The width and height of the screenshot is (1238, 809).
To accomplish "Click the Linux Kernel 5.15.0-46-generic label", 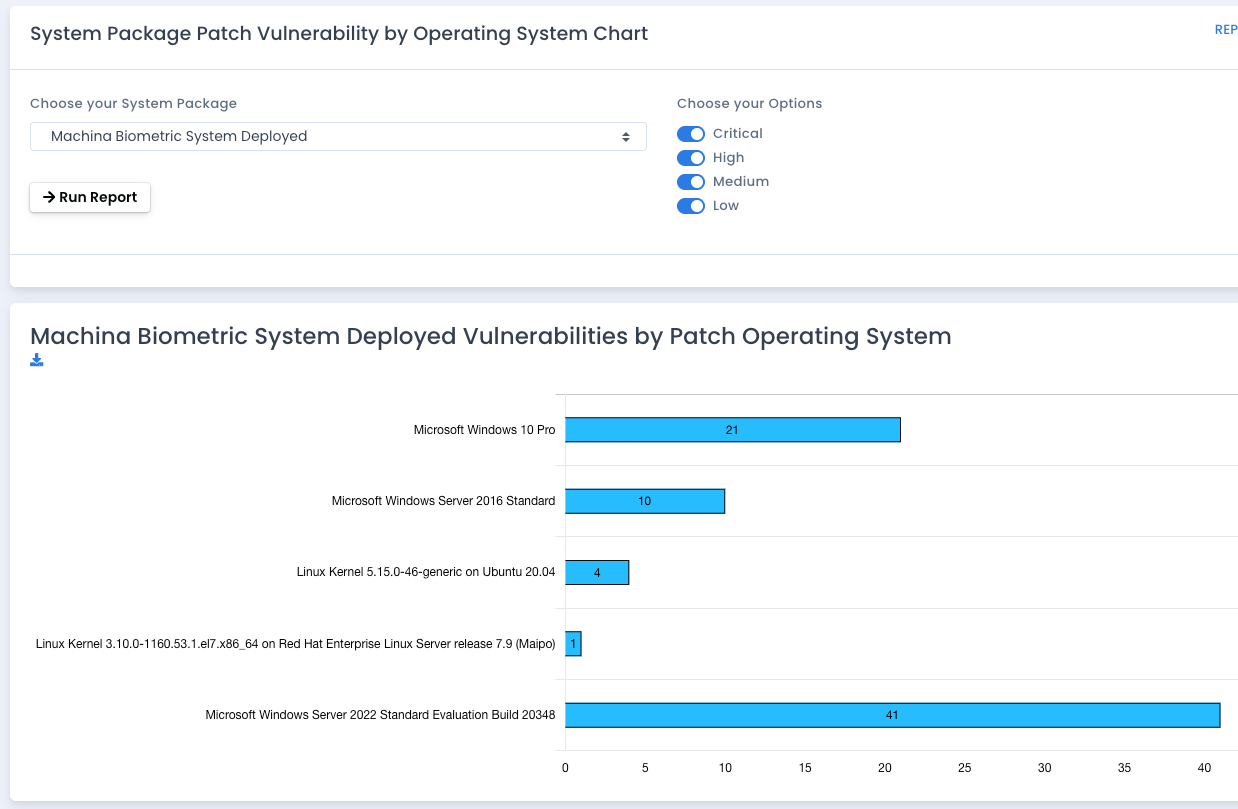I will pyautogui.click(x=426, y=573).
